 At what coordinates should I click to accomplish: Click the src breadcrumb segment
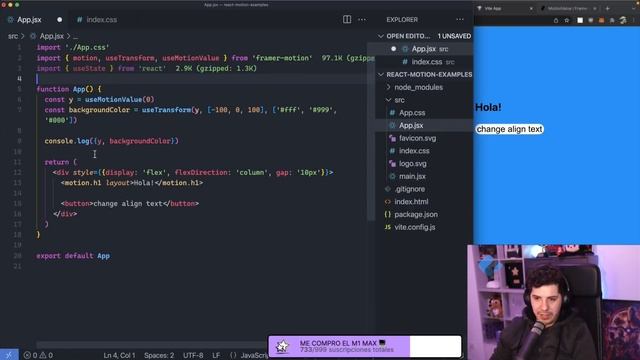coord(13,36)
